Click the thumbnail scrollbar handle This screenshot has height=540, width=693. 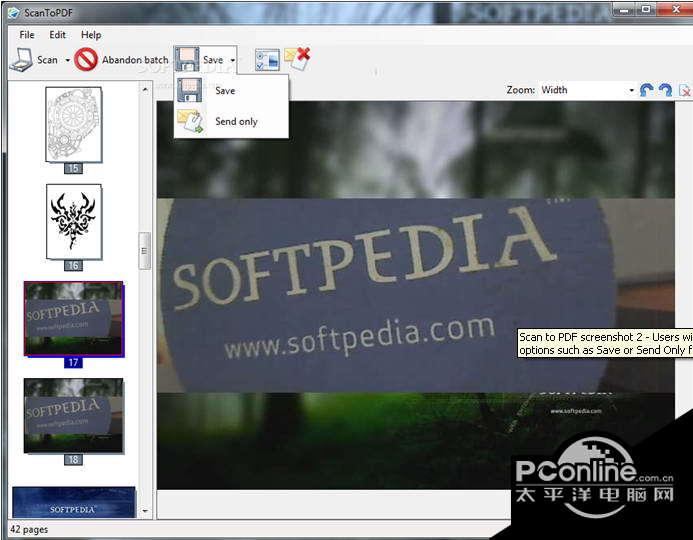(x=145, y=251)
